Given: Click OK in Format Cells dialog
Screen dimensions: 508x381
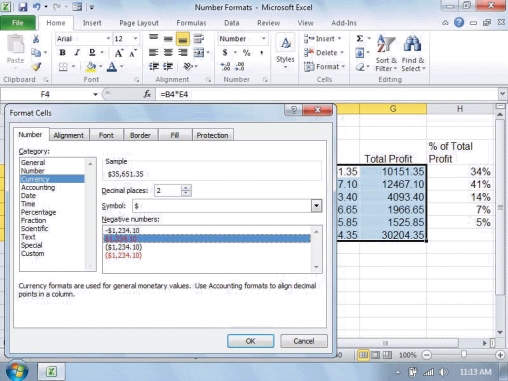Looking at the screenshot, I should coord(250,341).
